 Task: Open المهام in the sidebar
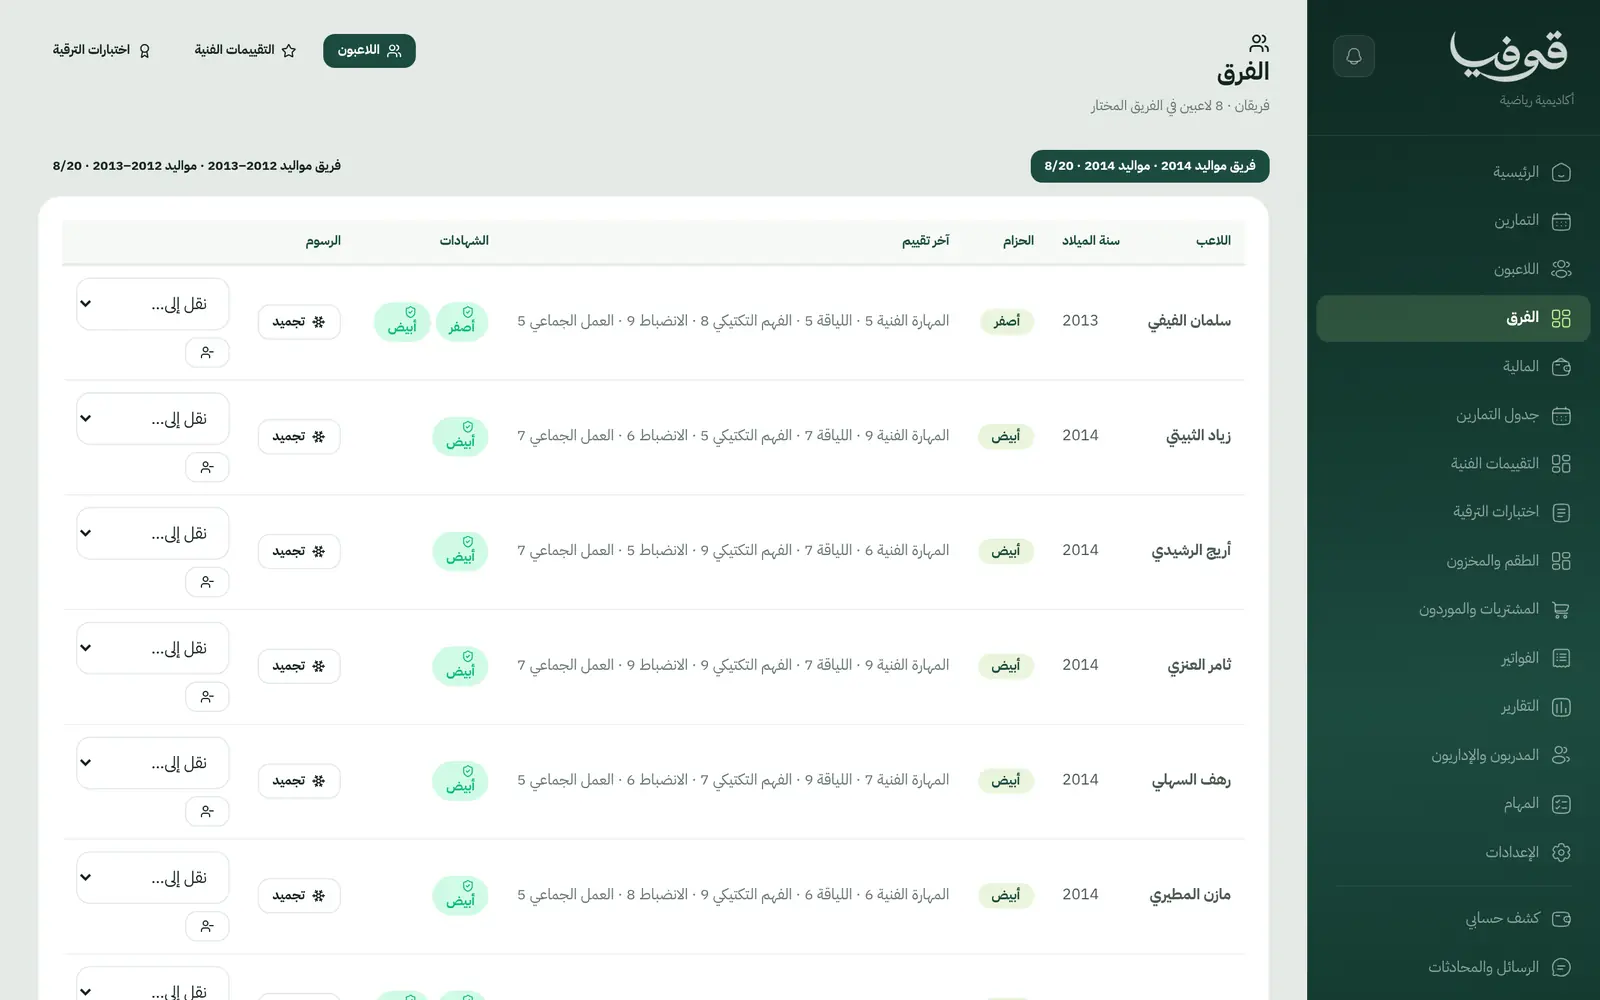tap(1453, 804)
